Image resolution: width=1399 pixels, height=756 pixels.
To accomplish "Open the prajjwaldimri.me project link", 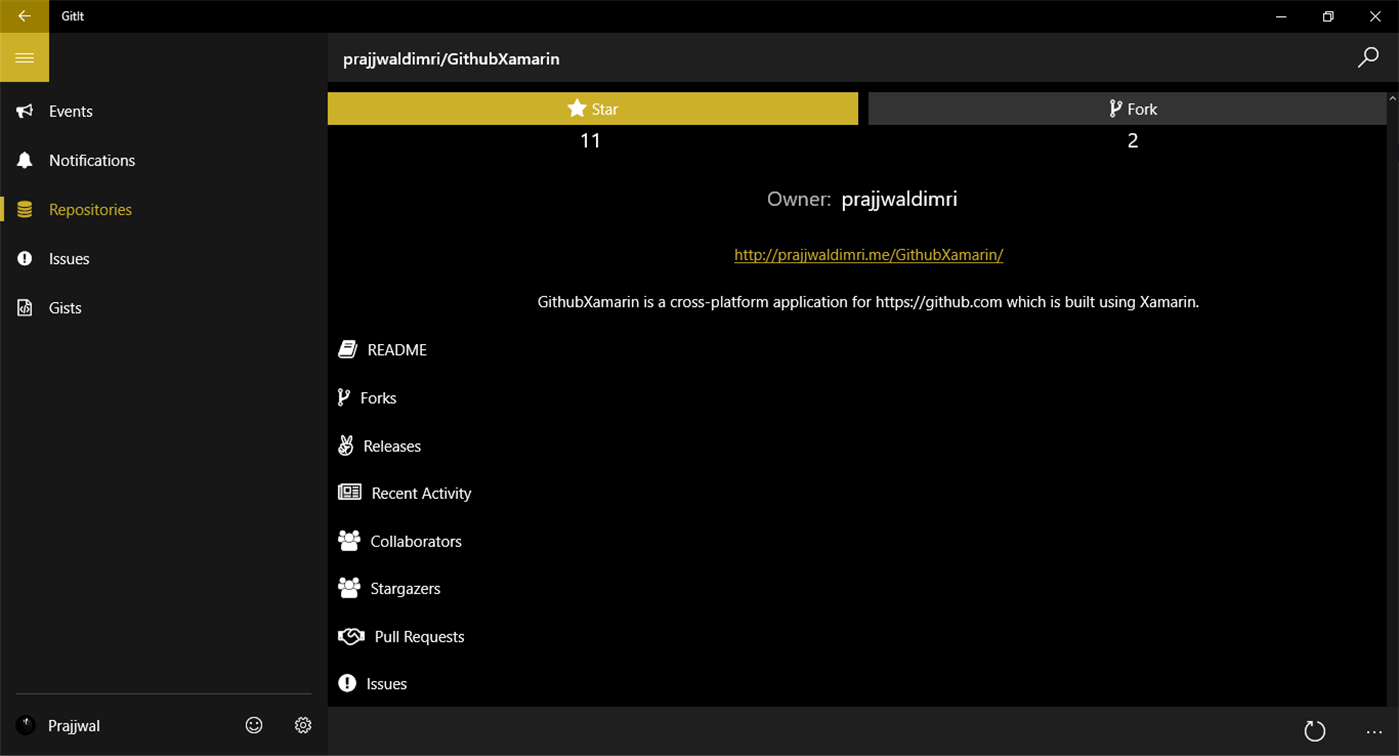I will (868, 254).
